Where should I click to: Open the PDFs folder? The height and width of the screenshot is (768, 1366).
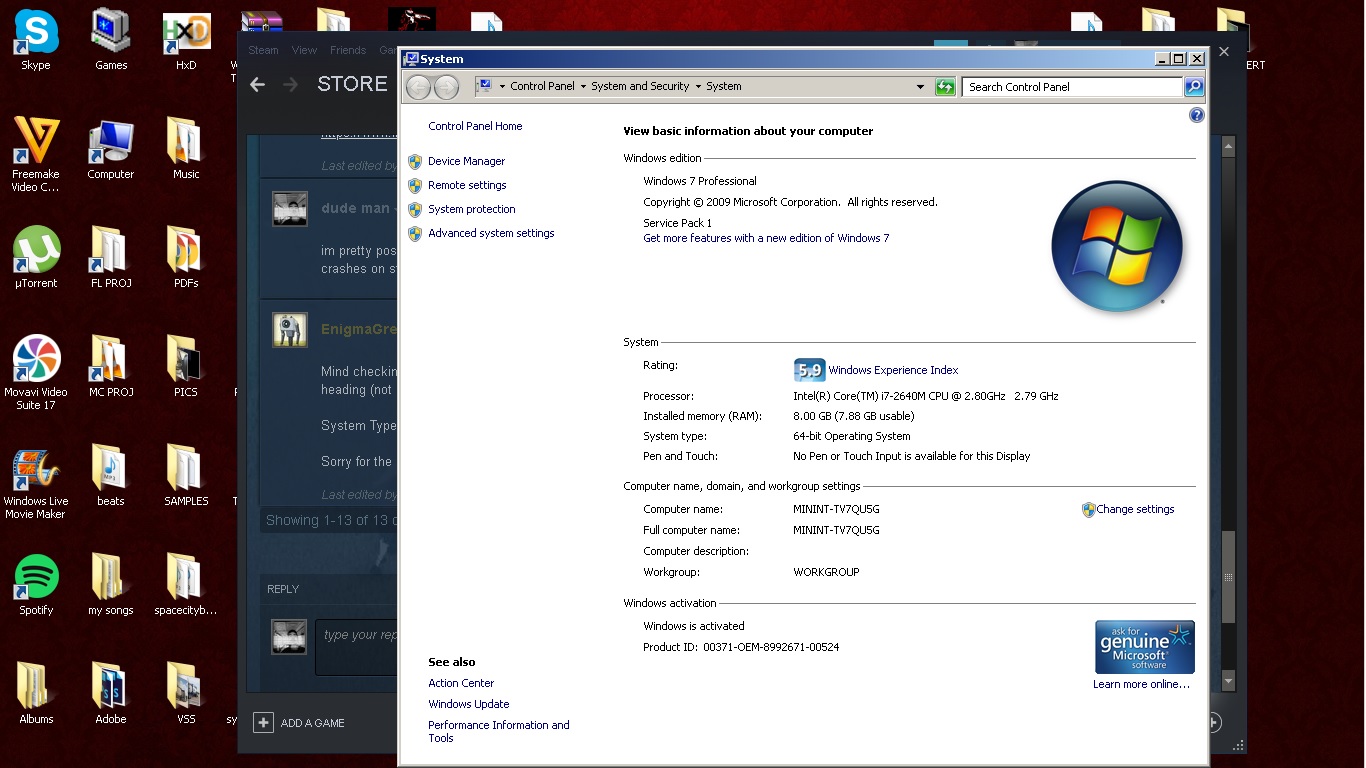coord(186,258)
